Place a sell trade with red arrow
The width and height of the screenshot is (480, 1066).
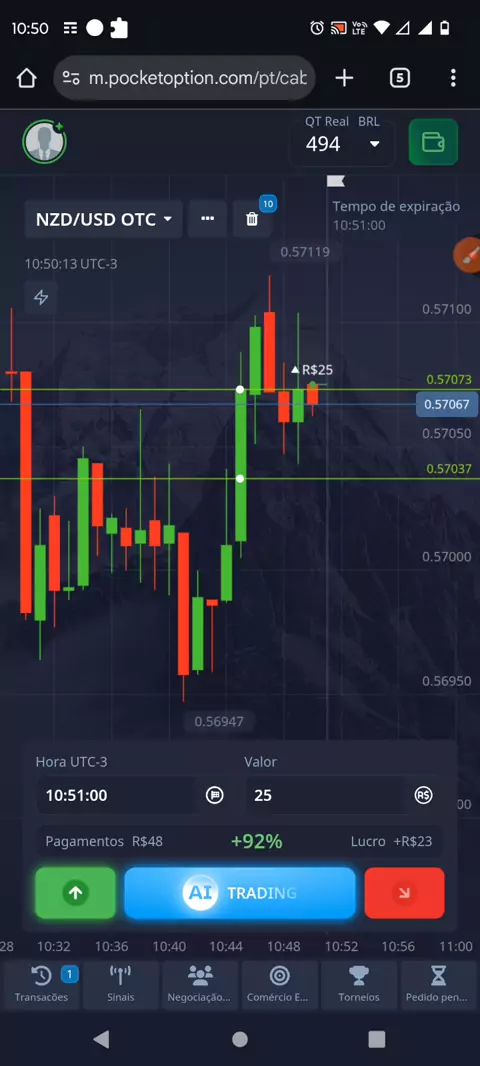click(x=405, y=893)
